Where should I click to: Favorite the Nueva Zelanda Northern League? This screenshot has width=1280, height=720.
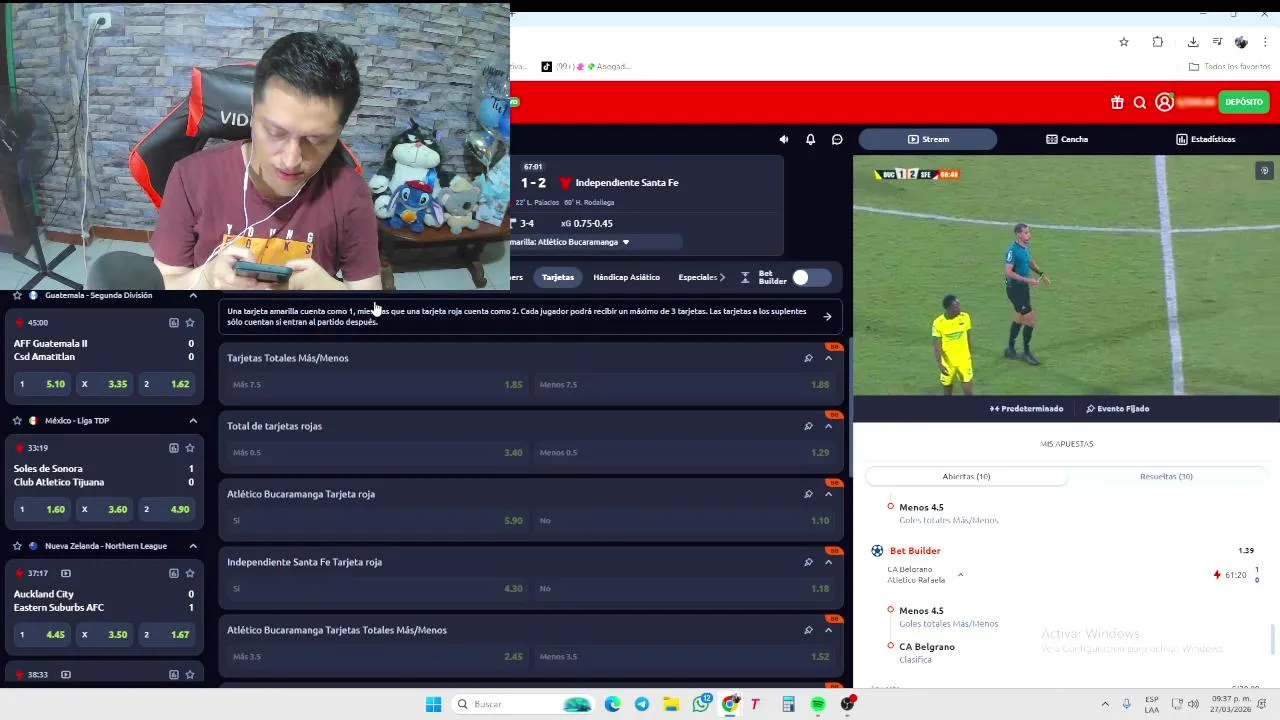click(x=17, y=546)
